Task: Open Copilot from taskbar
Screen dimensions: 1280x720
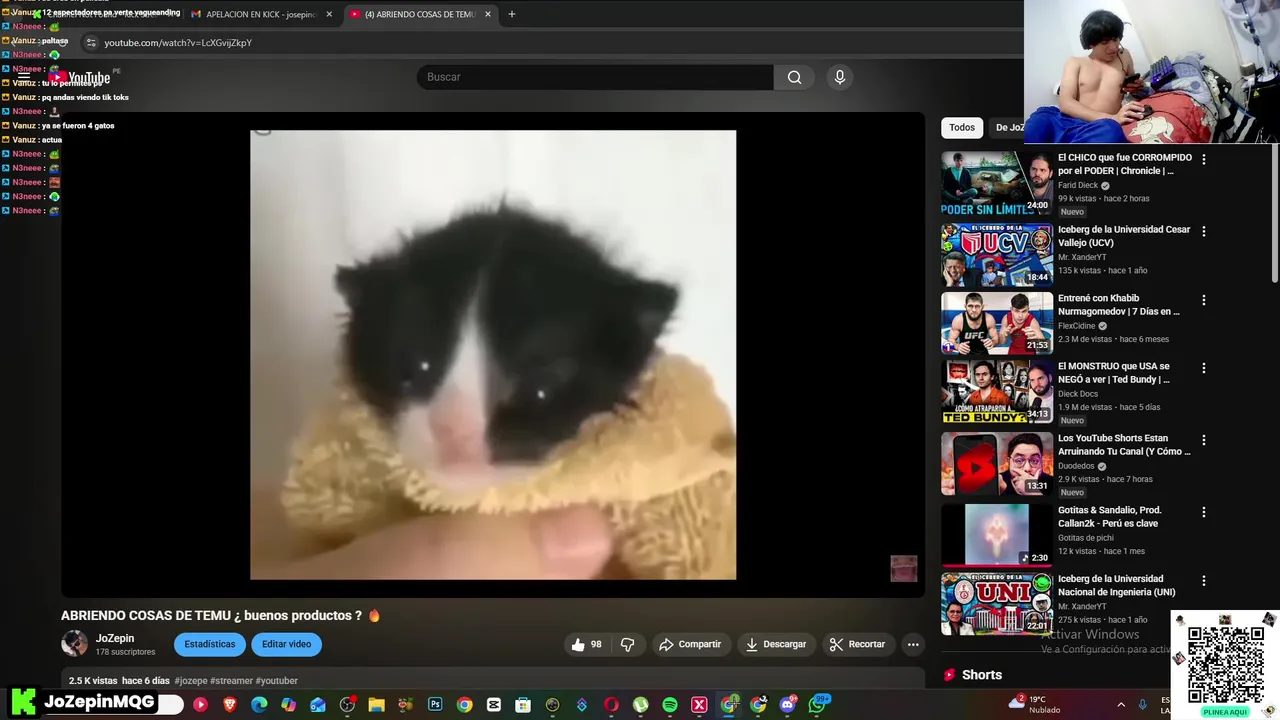Action: coord(288,705)
